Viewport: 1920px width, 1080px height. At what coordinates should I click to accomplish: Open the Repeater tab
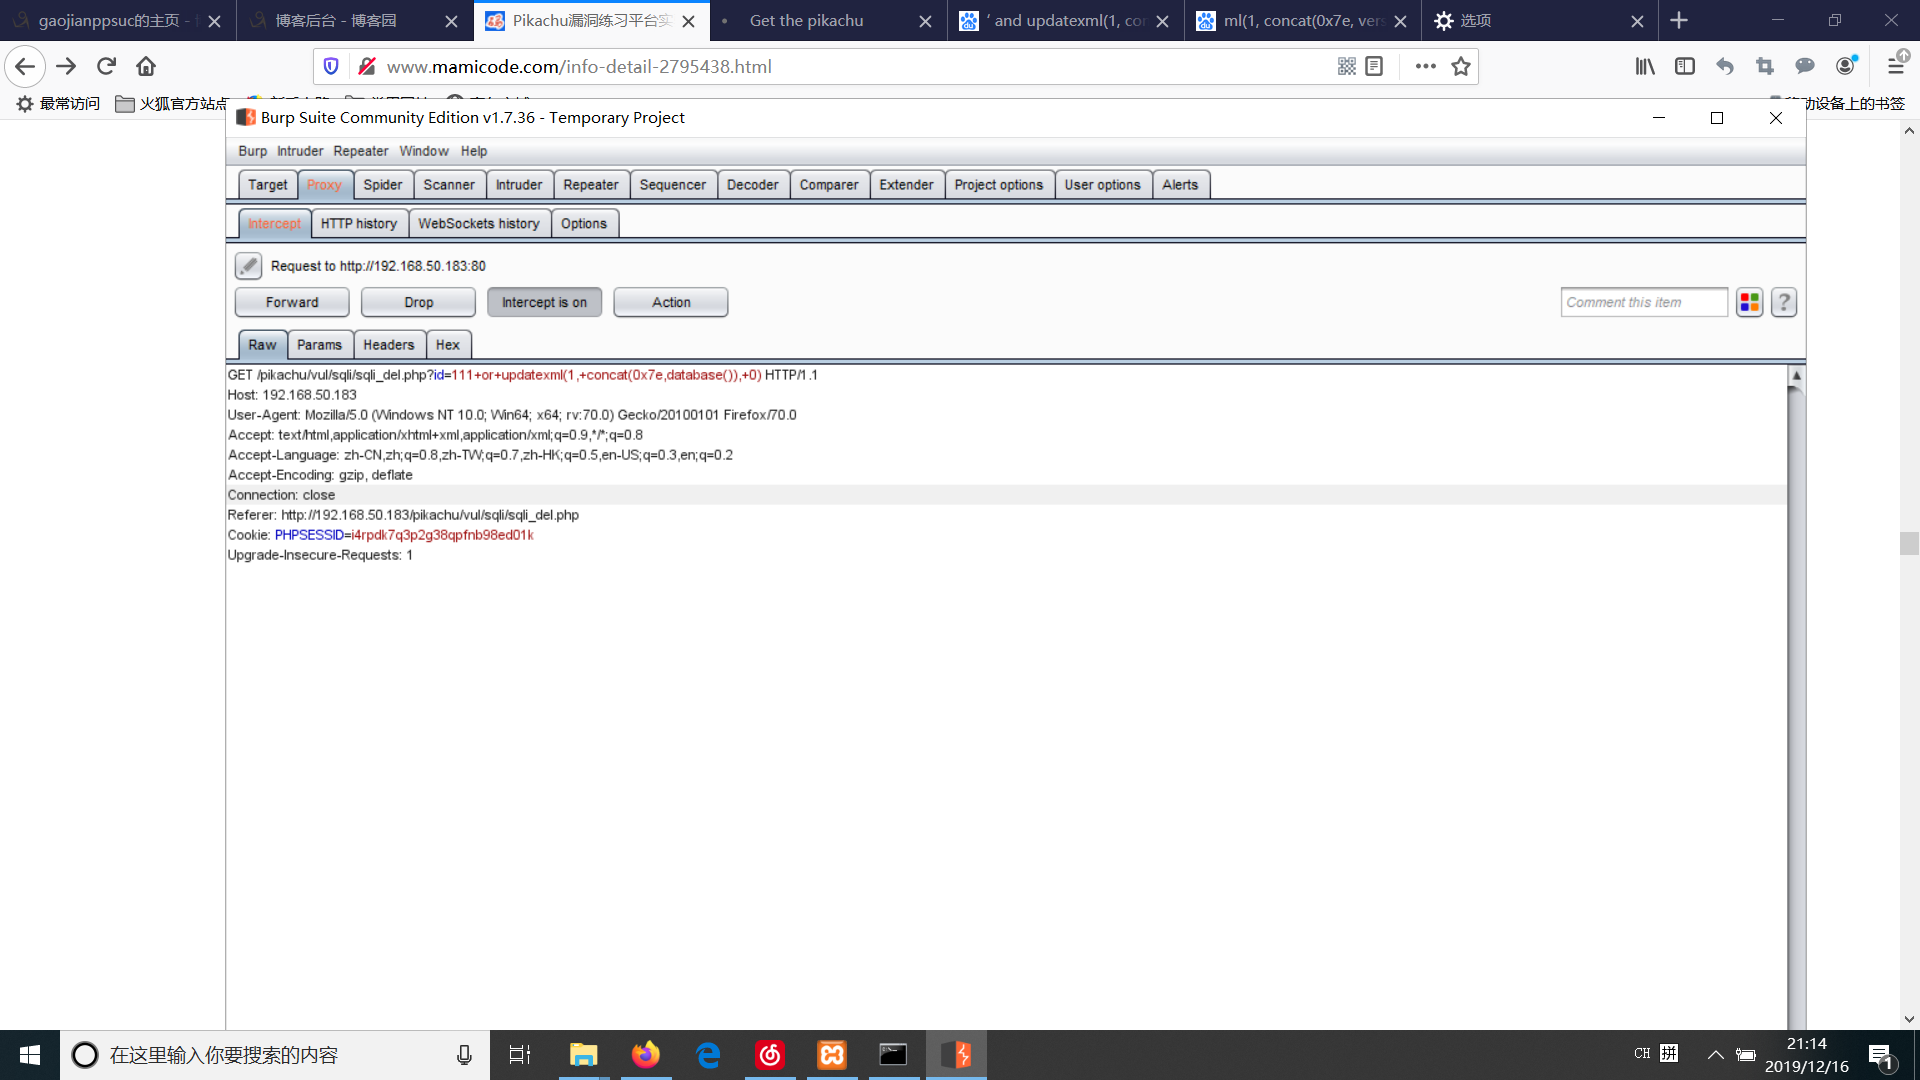(x=590, y=185)
